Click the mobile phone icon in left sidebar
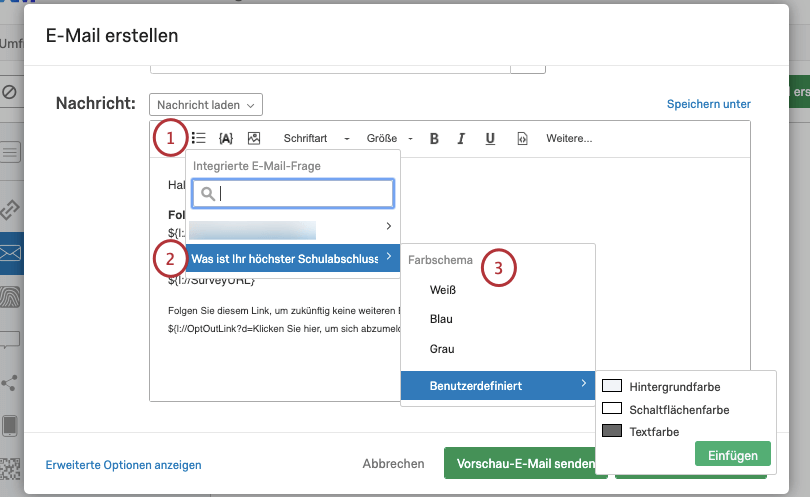This screenshot has height=497, width=810. click(10, 426)
